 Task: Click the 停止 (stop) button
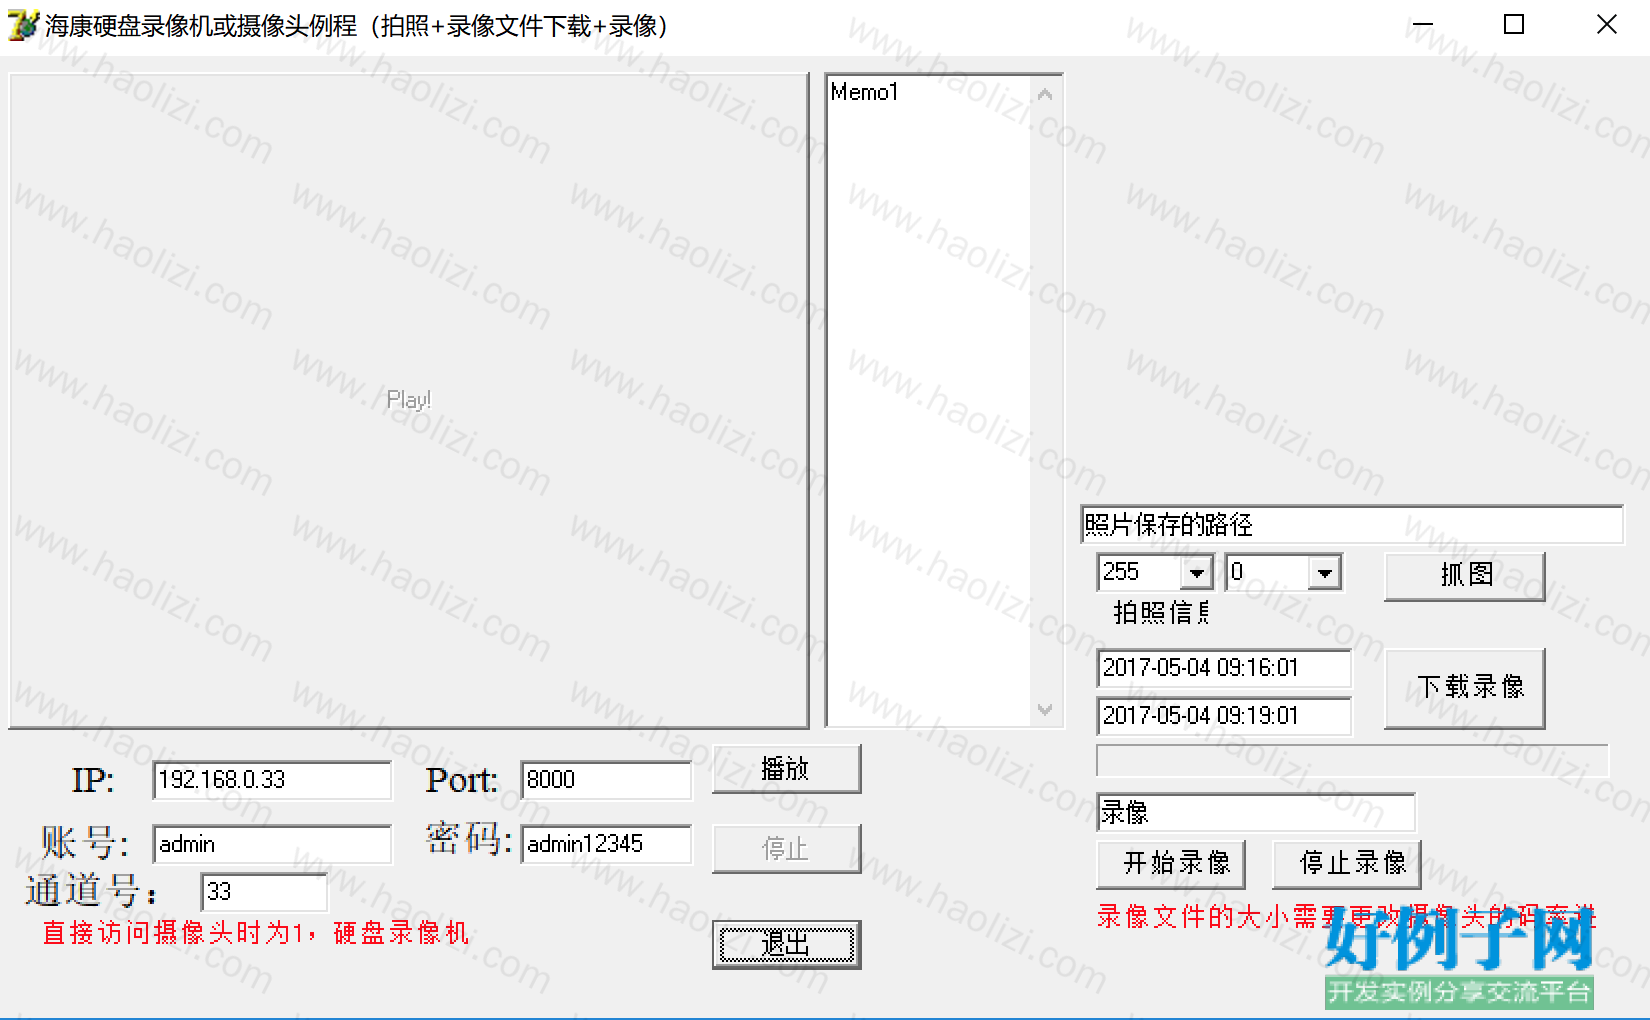click(786, 849)
